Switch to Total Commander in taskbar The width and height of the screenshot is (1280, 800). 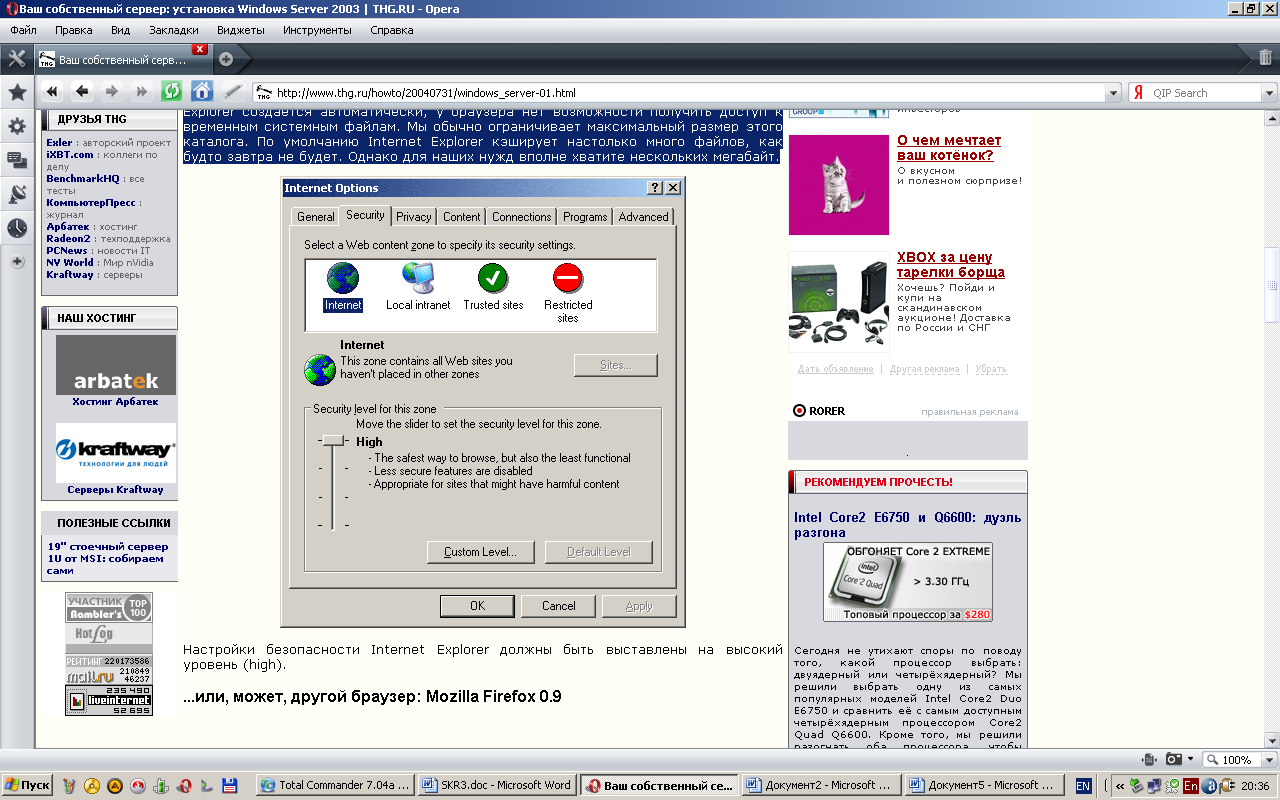tap(335, 786)
